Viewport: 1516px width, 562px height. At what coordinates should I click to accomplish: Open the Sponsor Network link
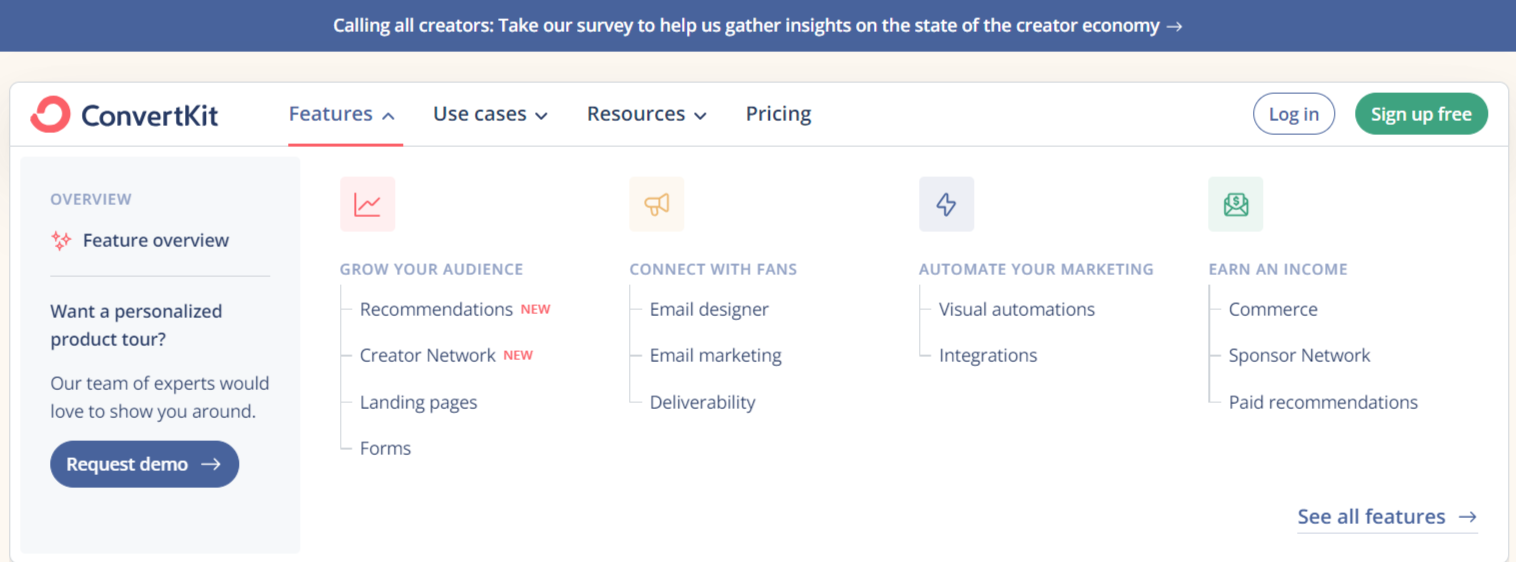tap(1299, 355)
